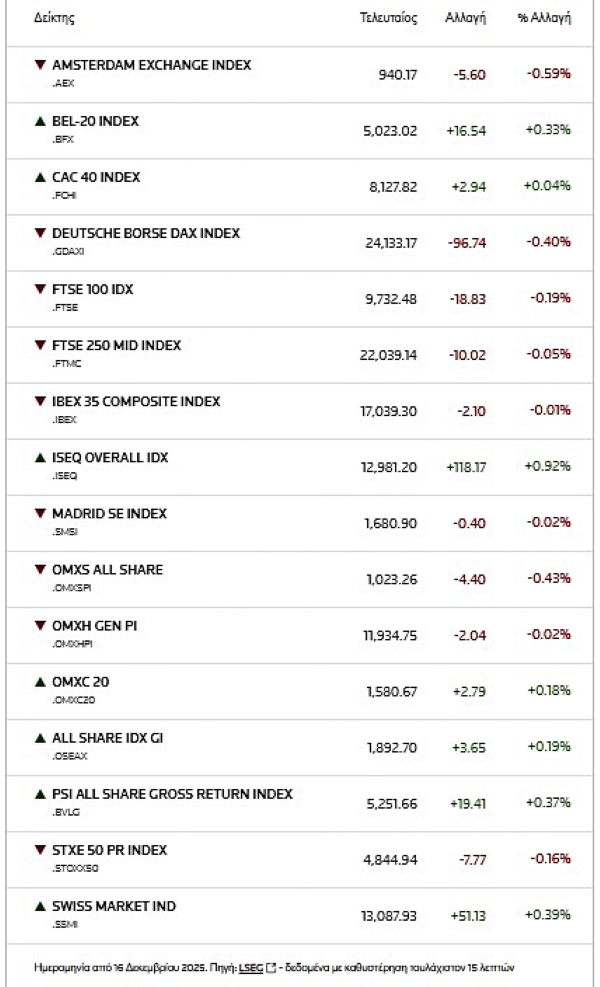Screen dimensions: 600x987
Task: Click PSI ALL SHARE GROSS RETURN INDEX
Action: click(x=171, y=794)
